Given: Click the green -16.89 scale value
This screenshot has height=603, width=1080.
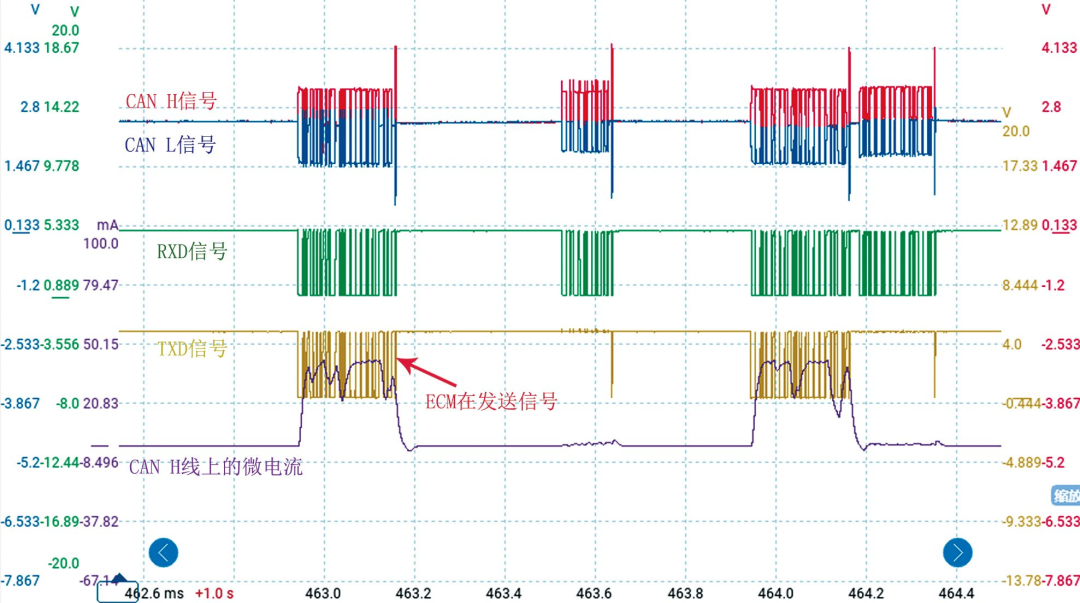Looking at the screenshot, I should pos(59,522).
